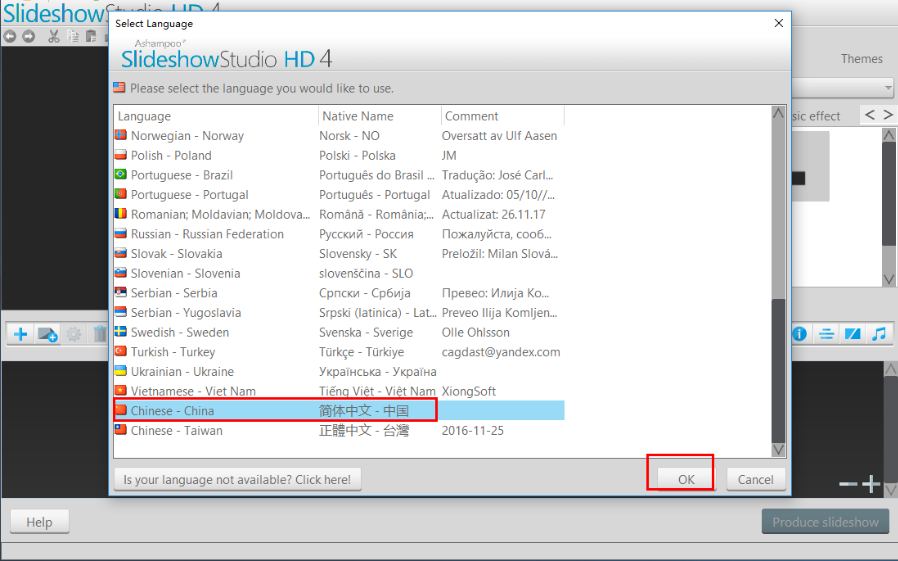The height and width of the screenshot is (561, 898).
Task: Click the Cut scissors icon
Action: (54, 37)
